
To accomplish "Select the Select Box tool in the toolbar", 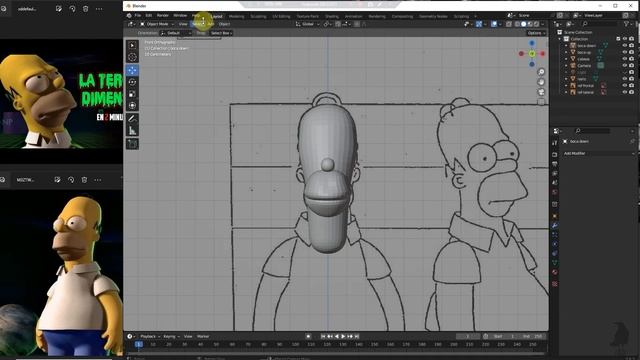I will [132, 45].
